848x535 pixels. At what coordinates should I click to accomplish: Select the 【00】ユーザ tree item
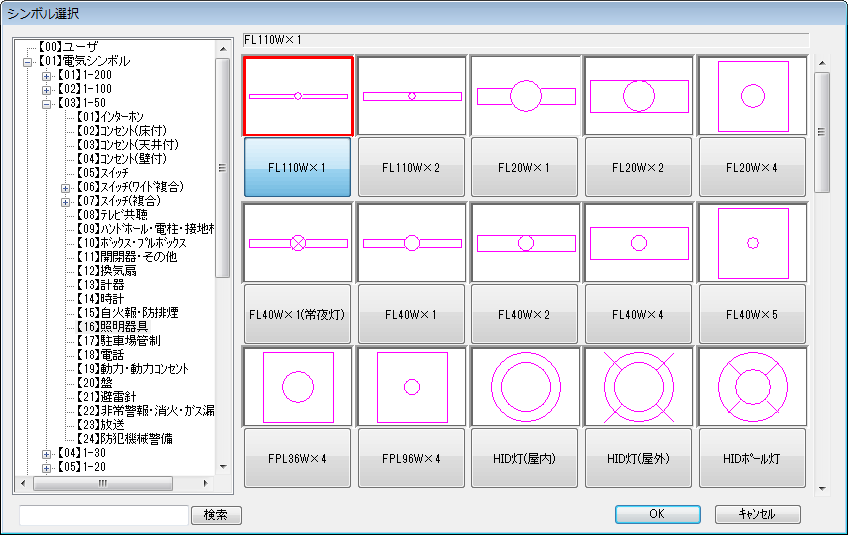[x=69, y=47]
